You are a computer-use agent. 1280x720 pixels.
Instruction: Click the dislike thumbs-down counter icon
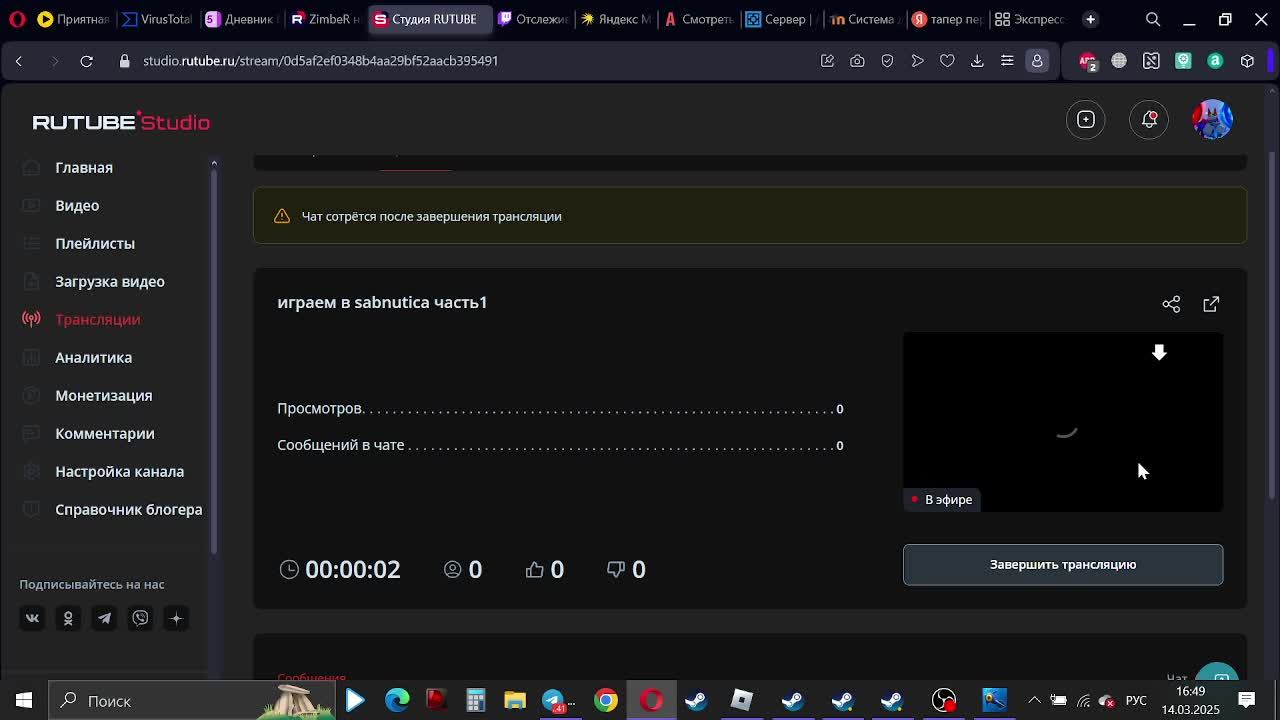[616, 569]
